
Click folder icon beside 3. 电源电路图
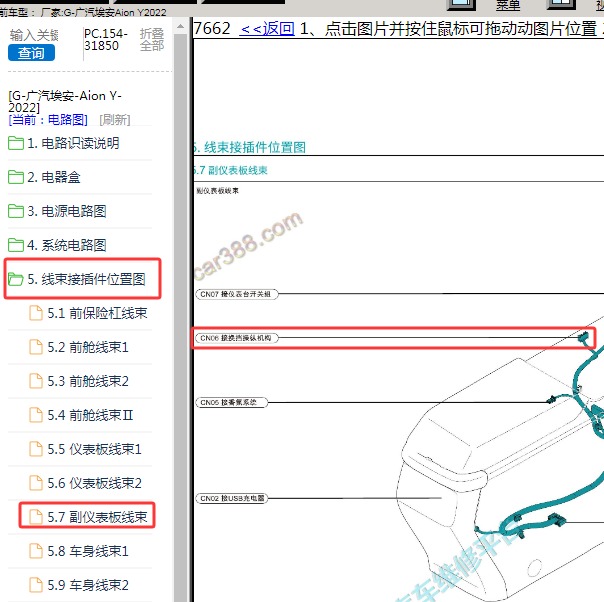point(16,211)
